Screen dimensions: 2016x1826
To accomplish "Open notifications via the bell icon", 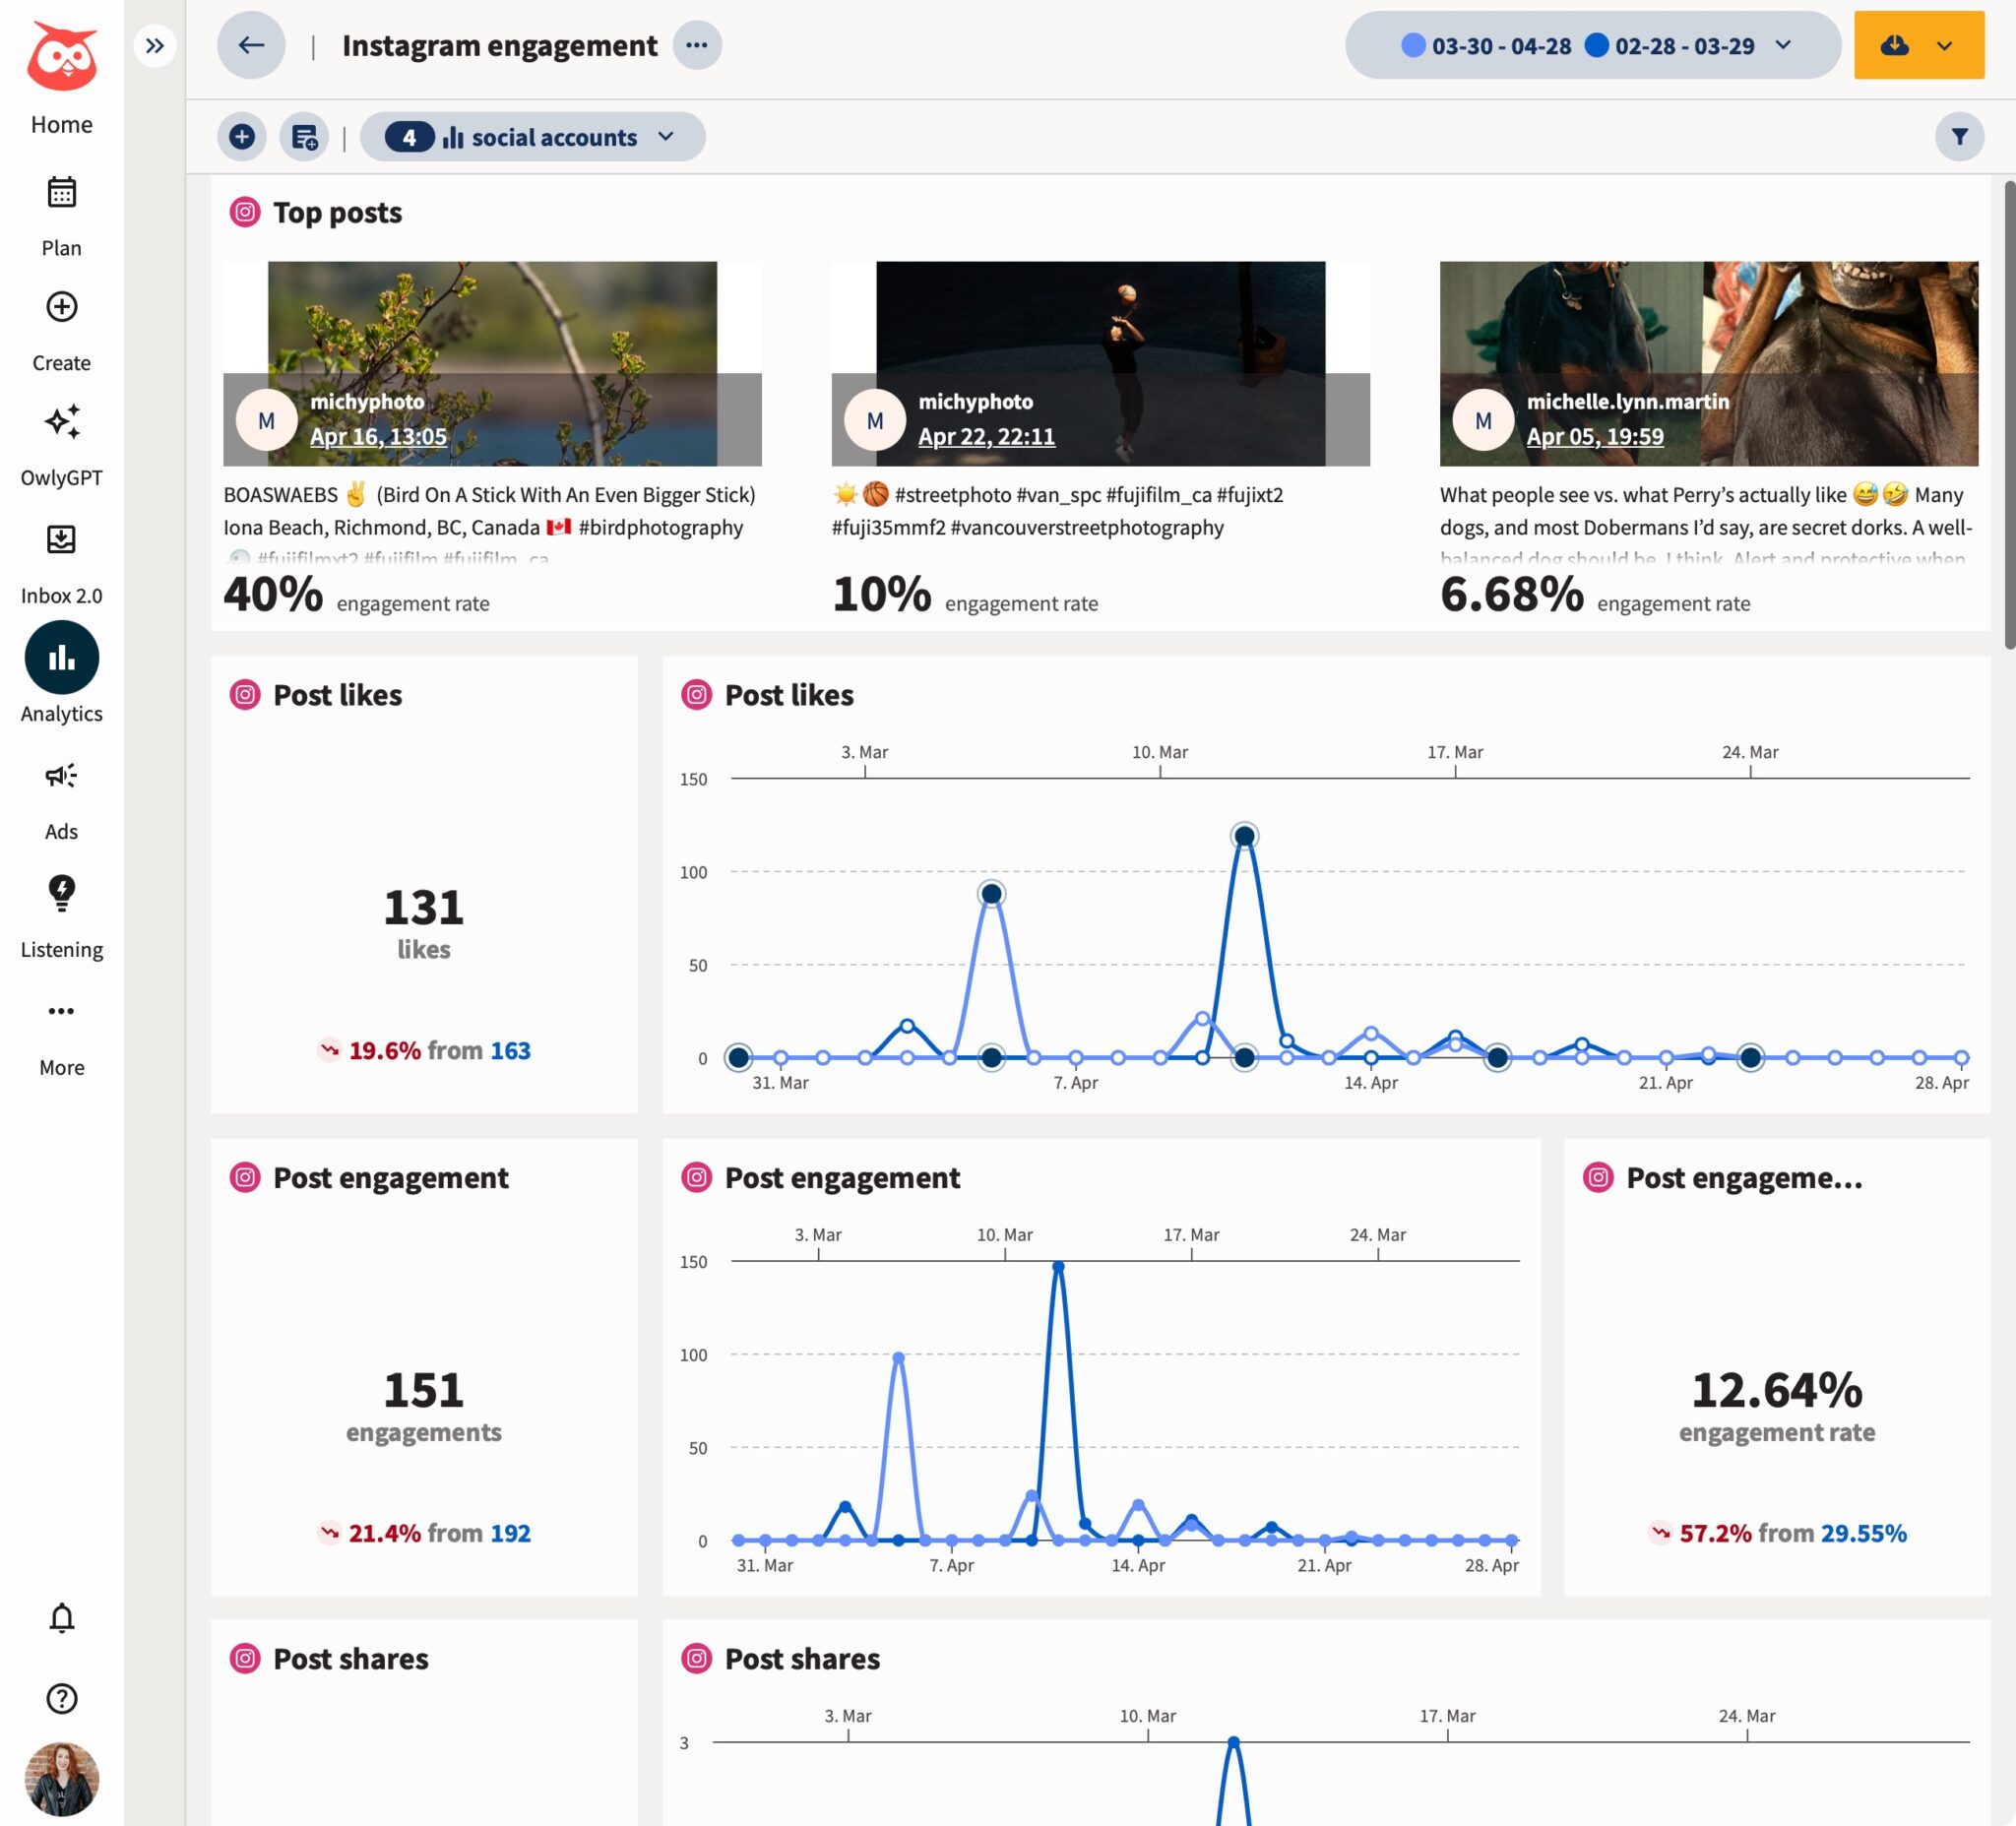I will click(61, 1617).
